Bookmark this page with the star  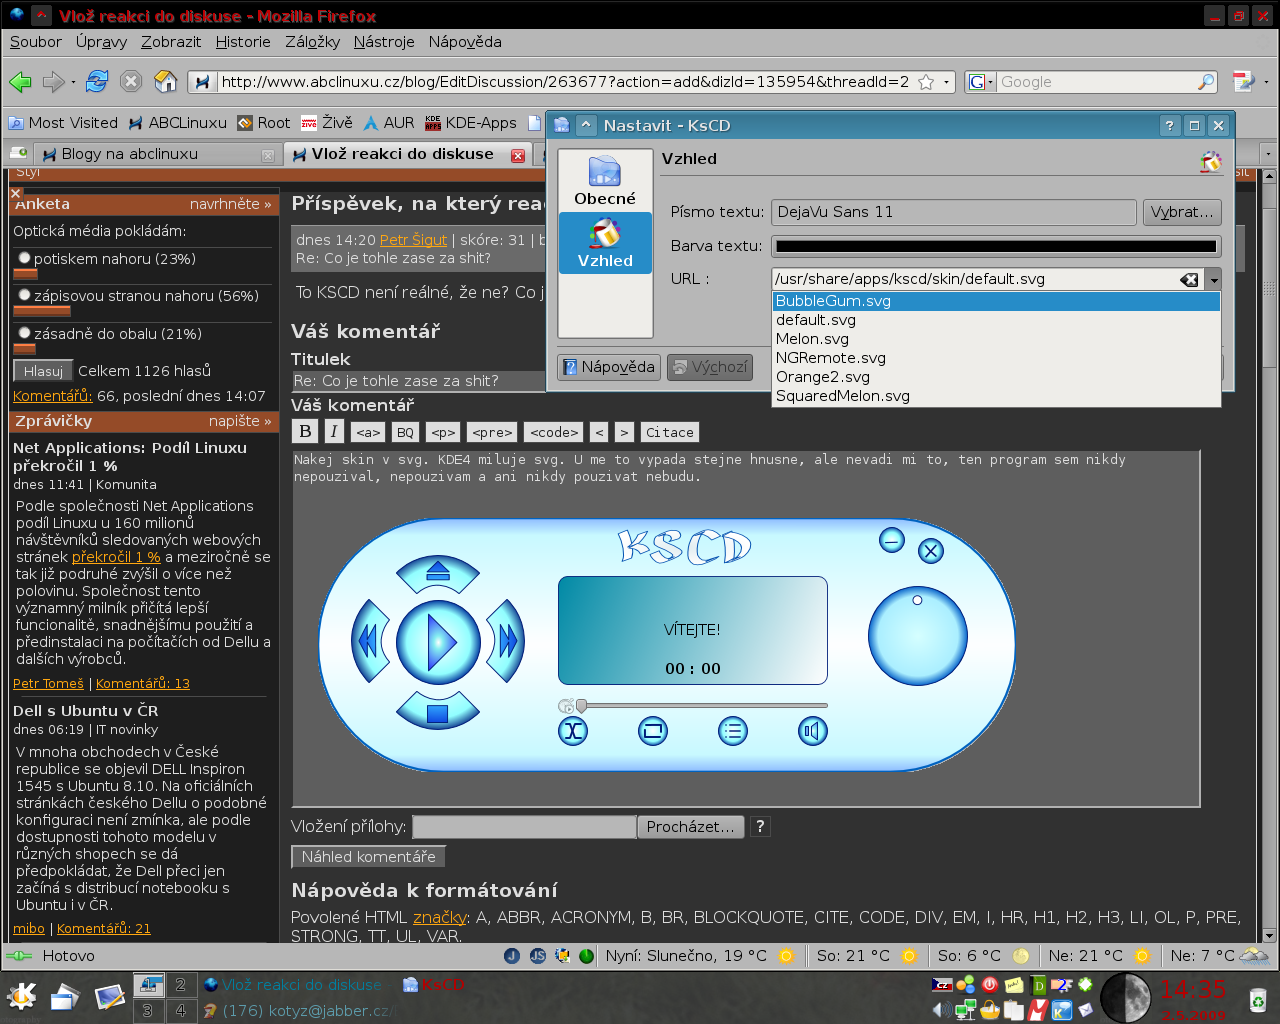coord(926,82)
